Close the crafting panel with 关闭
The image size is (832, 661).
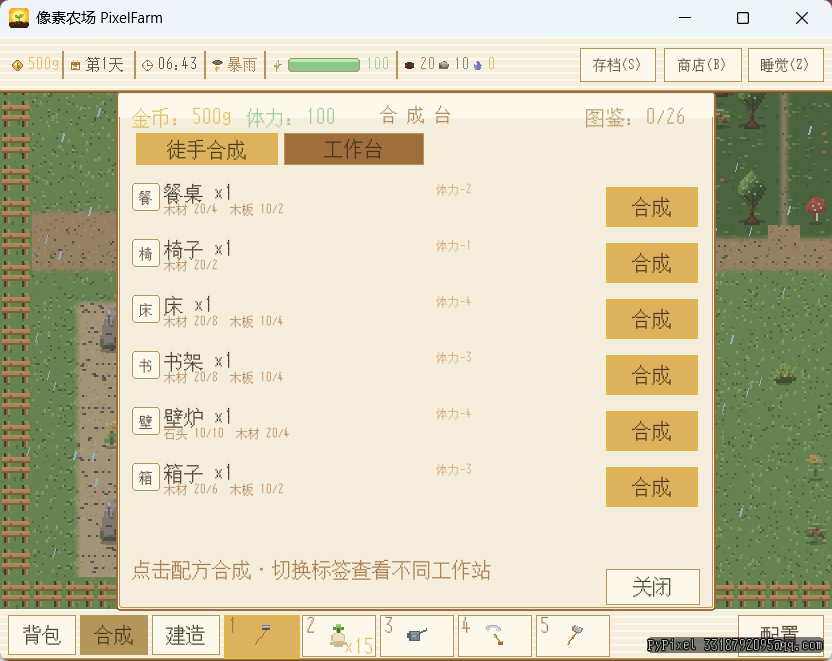[x=653, y=587]
